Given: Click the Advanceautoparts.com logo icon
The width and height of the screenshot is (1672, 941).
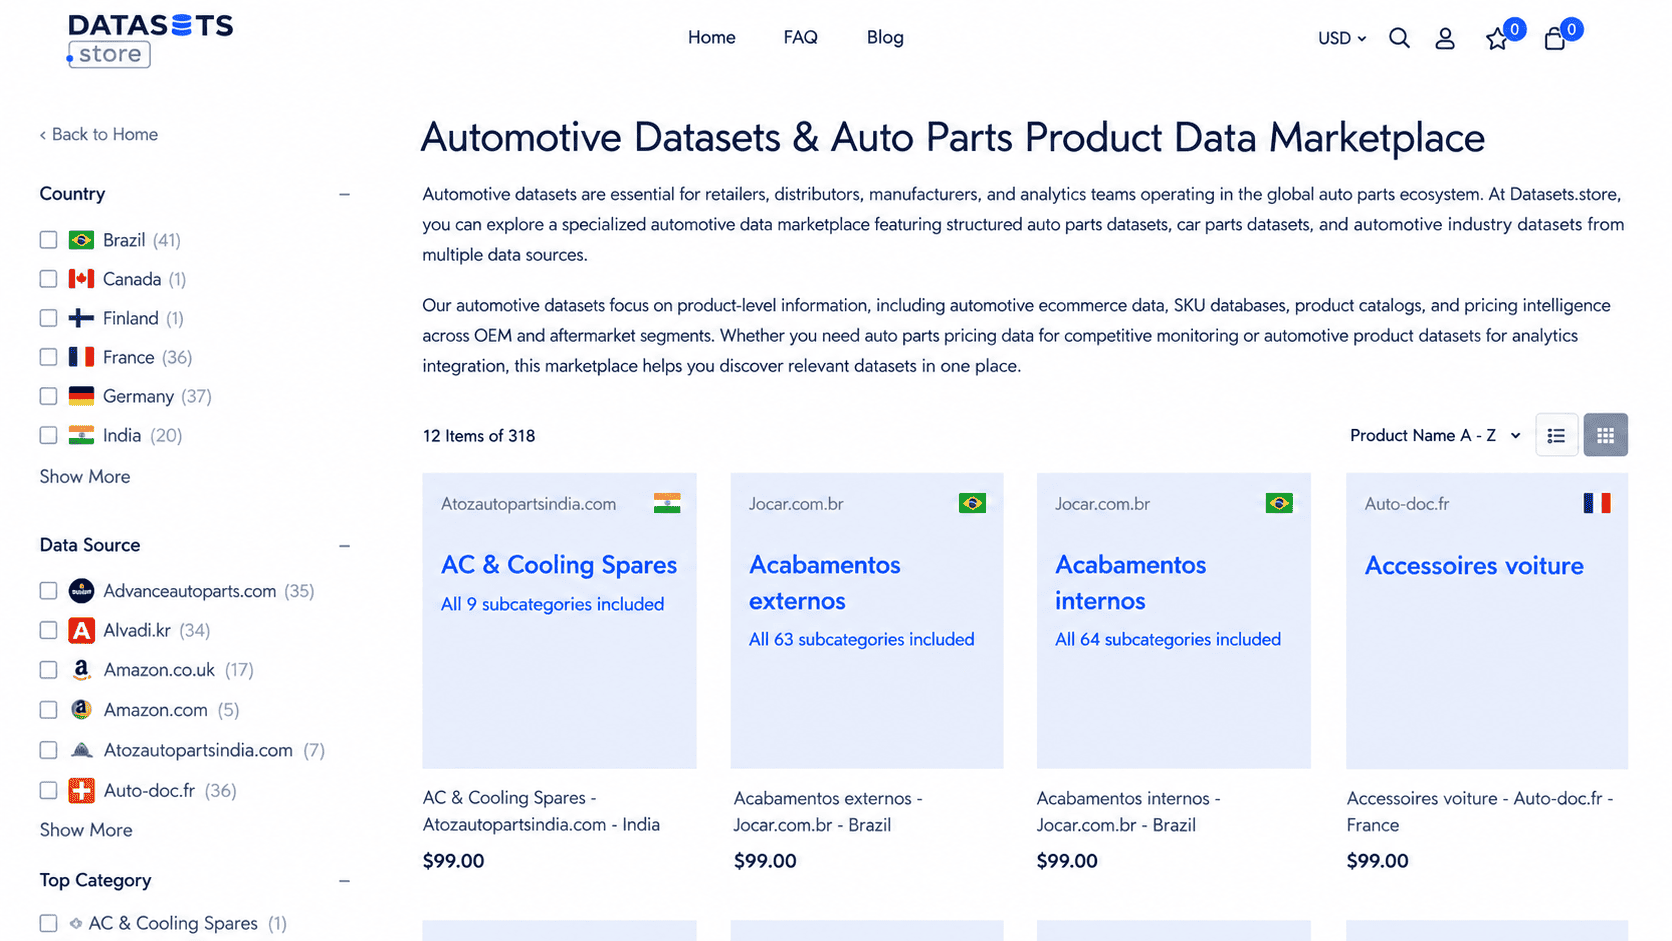Looking at the screenshot, I should coord(81,591).
